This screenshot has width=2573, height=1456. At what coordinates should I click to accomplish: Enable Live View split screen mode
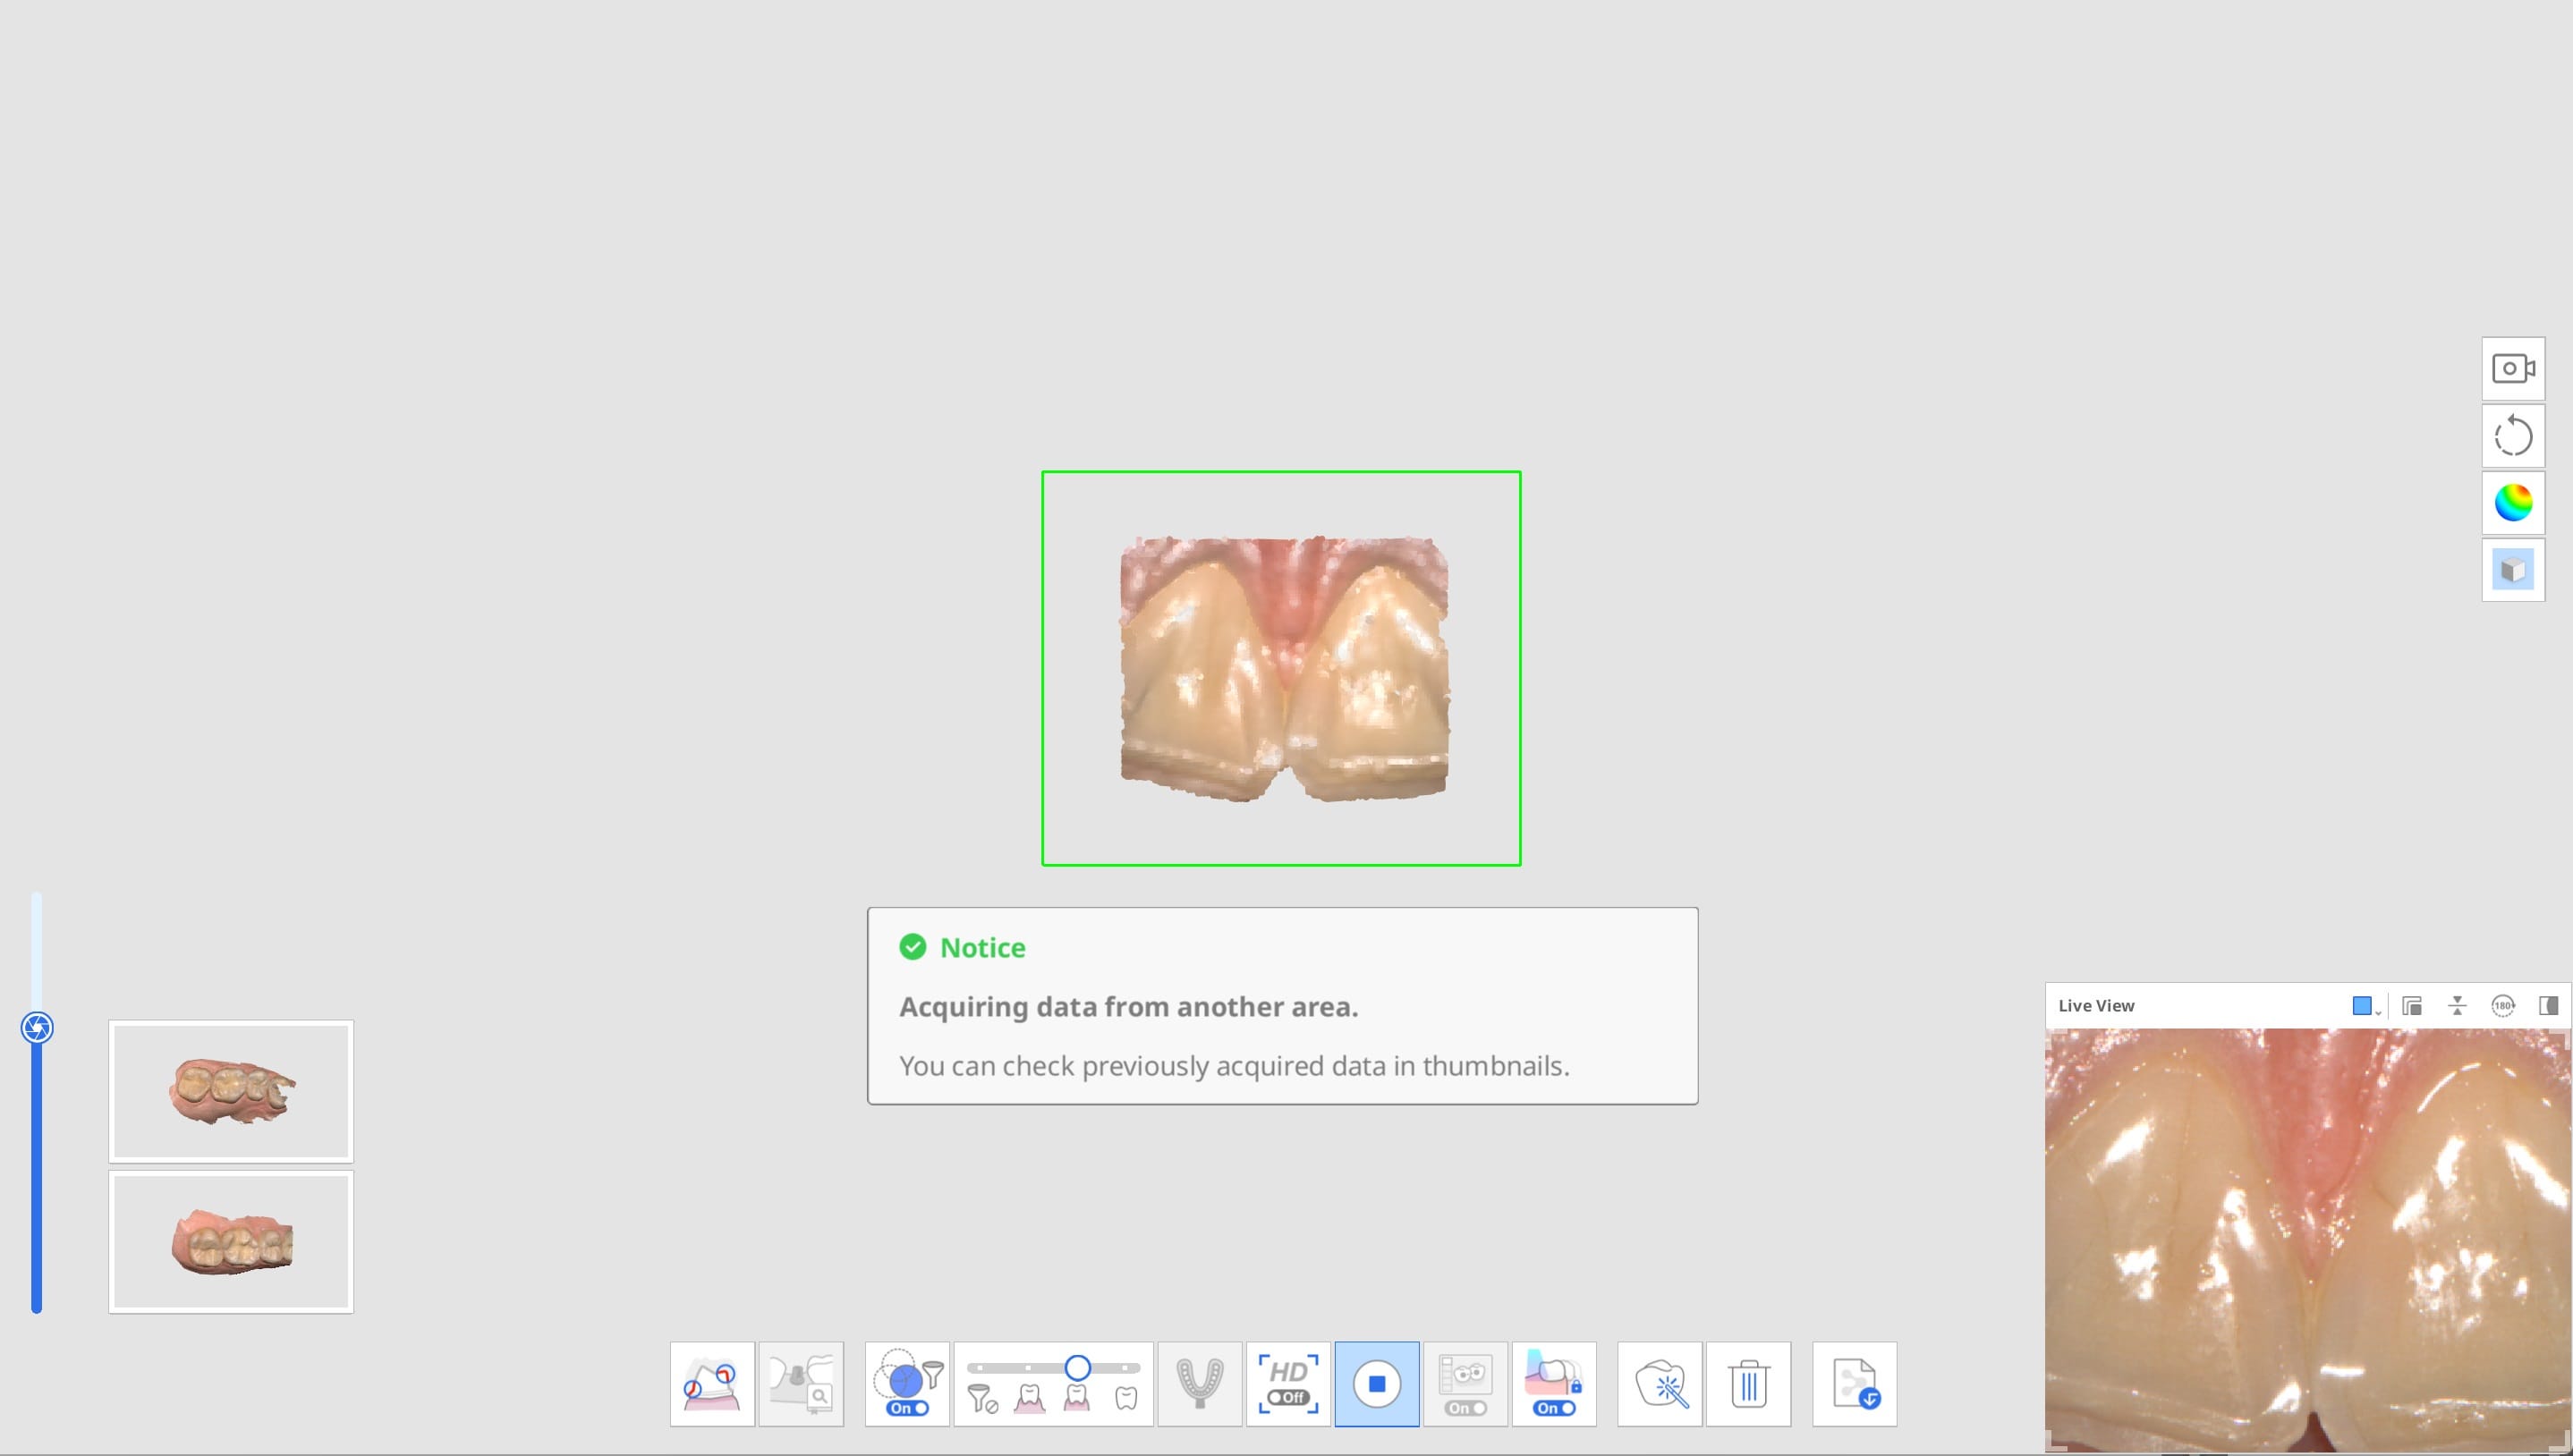coord(2551,1005)
